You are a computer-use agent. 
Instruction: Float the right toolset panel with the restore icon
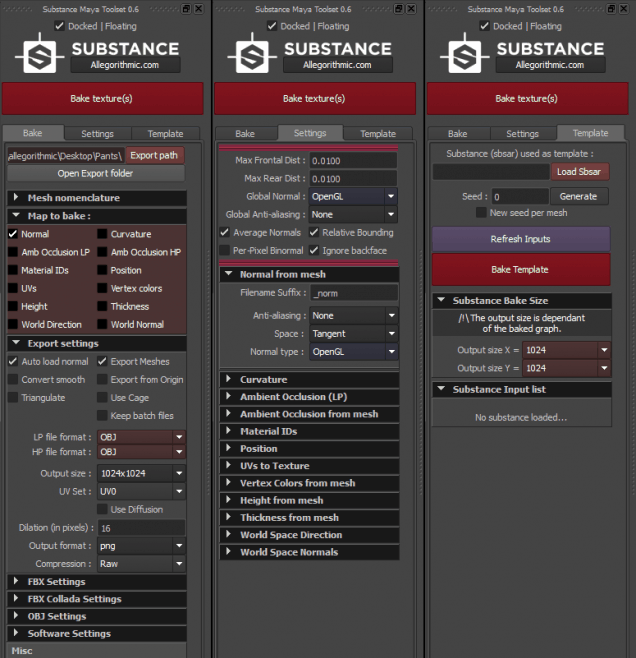coord(612,9)
